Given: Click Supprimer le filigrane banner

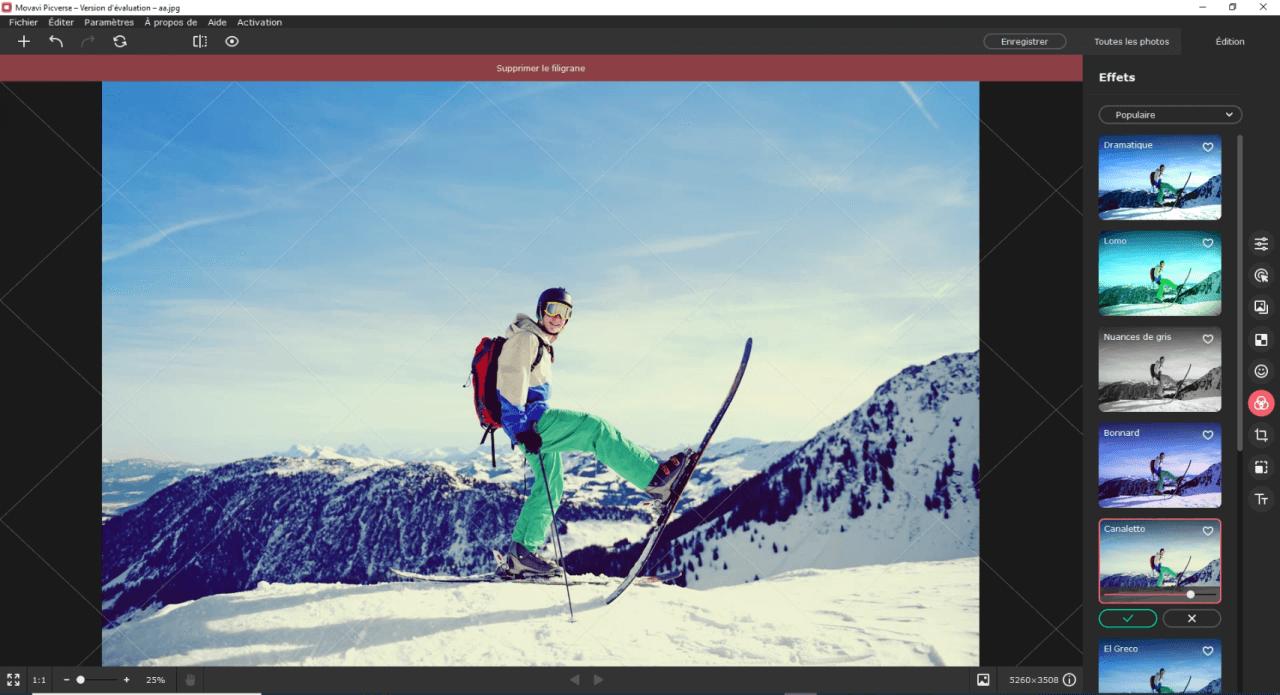Looking at the screenshot, I should (541, 68).
